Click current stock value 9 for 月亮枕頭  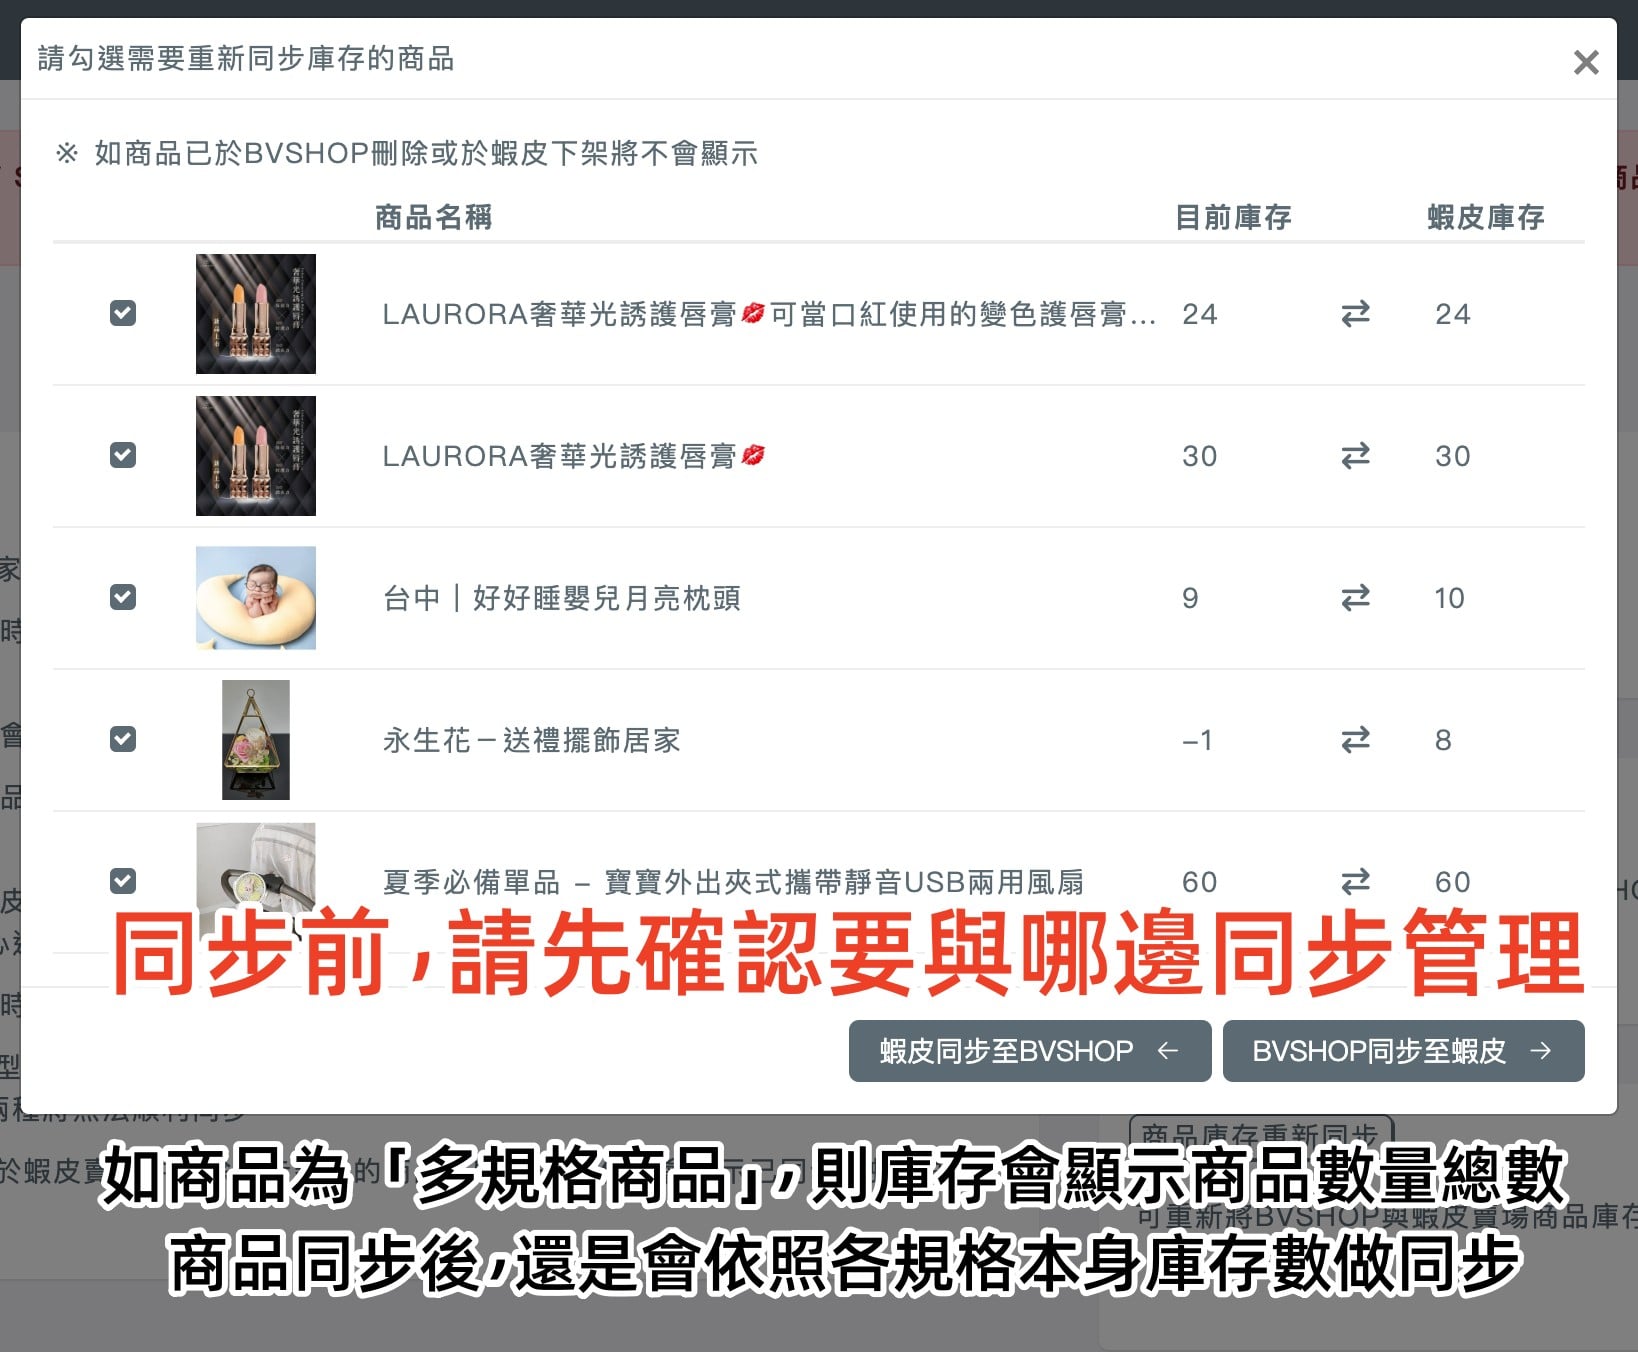pos(1190,598)
